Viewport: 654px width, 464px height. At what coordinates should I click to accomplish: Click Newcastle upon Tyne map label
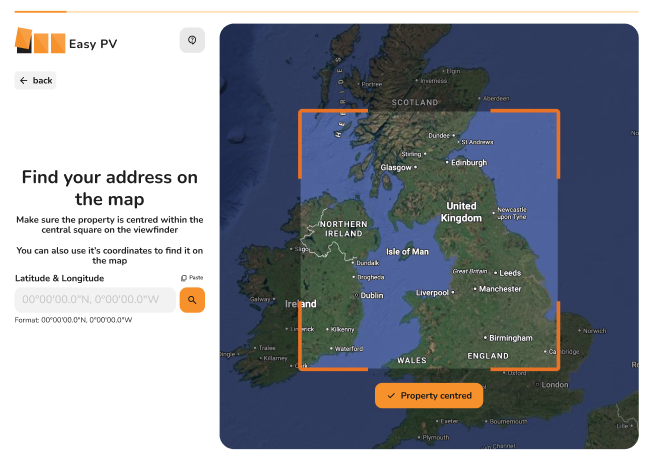[x=512, y=213]
